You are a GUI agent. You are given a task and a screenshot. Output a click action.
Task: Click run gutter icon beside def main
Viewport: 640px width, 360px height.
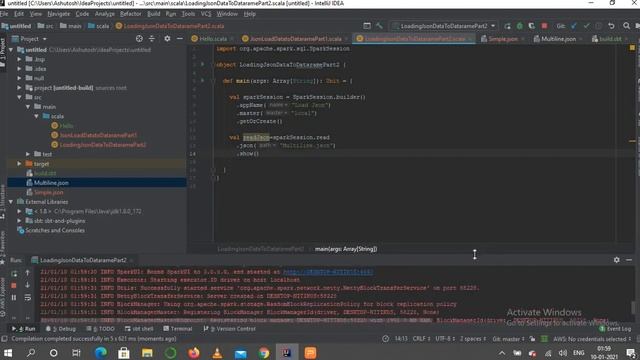[x=202, y=81]
